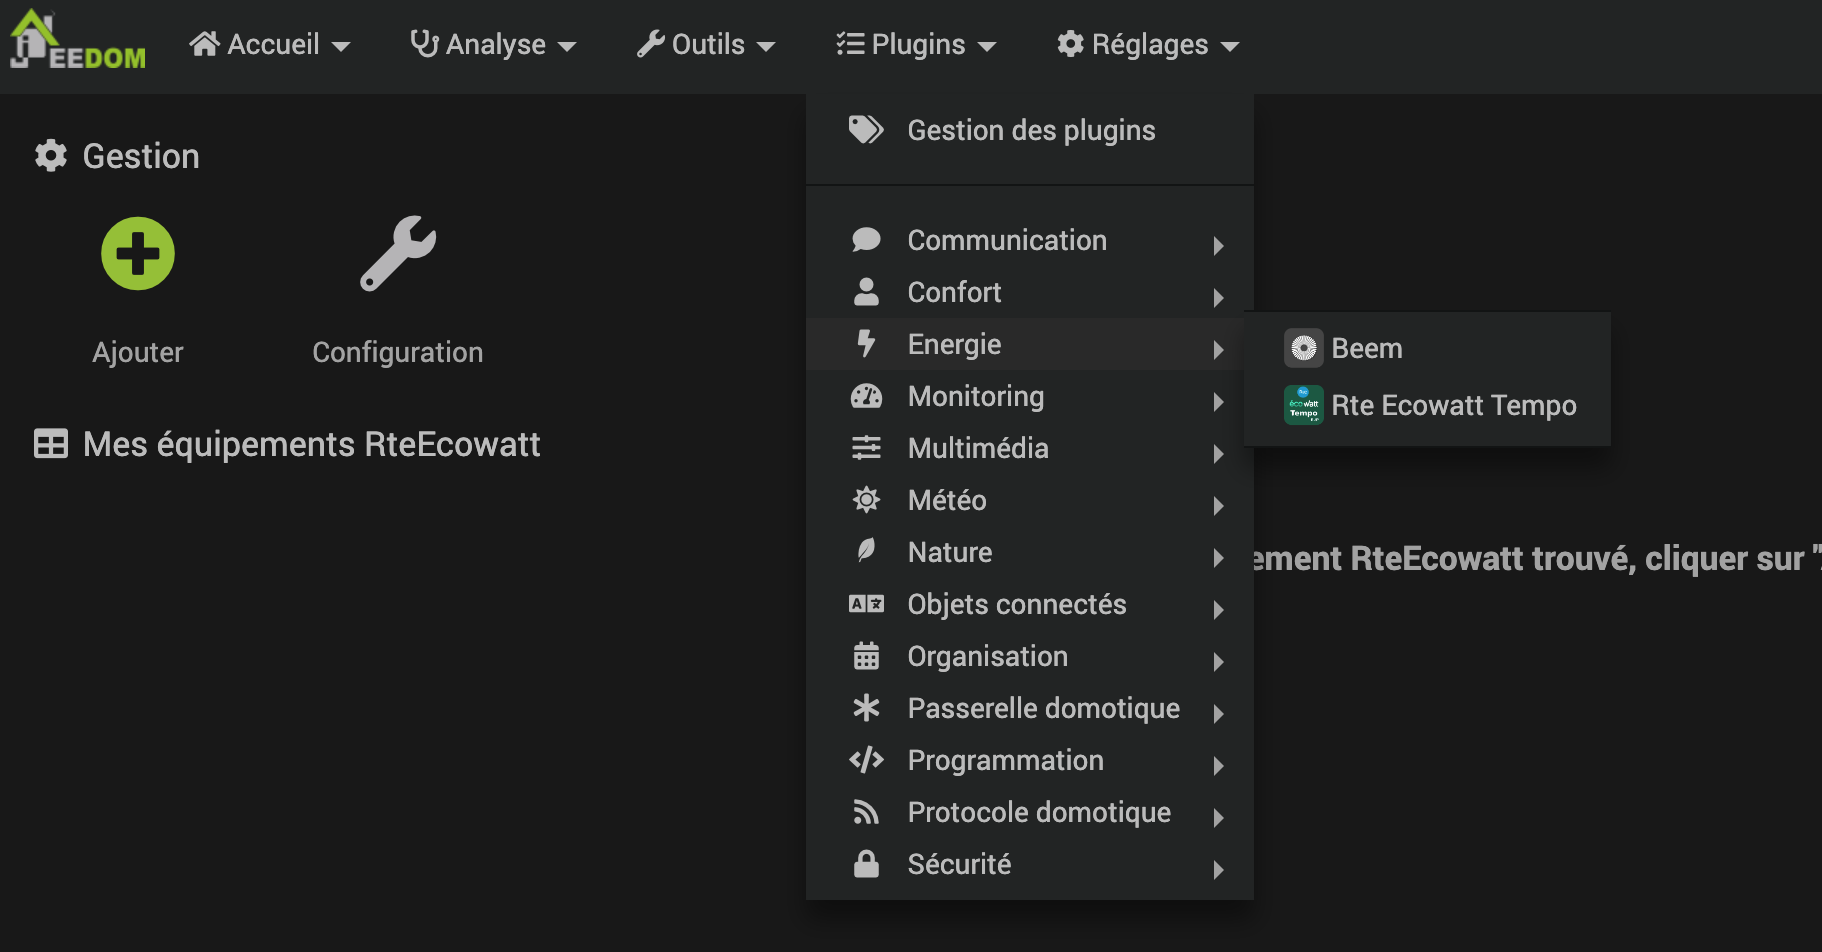Expand the Communication submenu arrow
1822x952 pixels.
1218,245
